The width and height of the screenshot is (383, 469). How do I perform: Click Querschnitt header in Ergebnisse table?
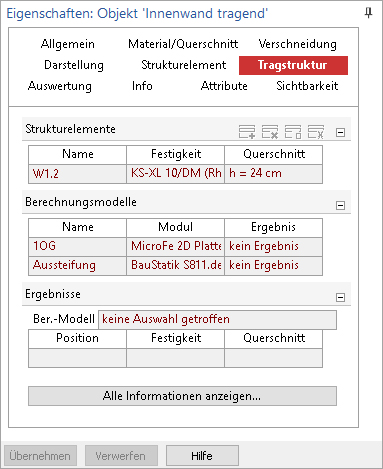tap(274, 338)
